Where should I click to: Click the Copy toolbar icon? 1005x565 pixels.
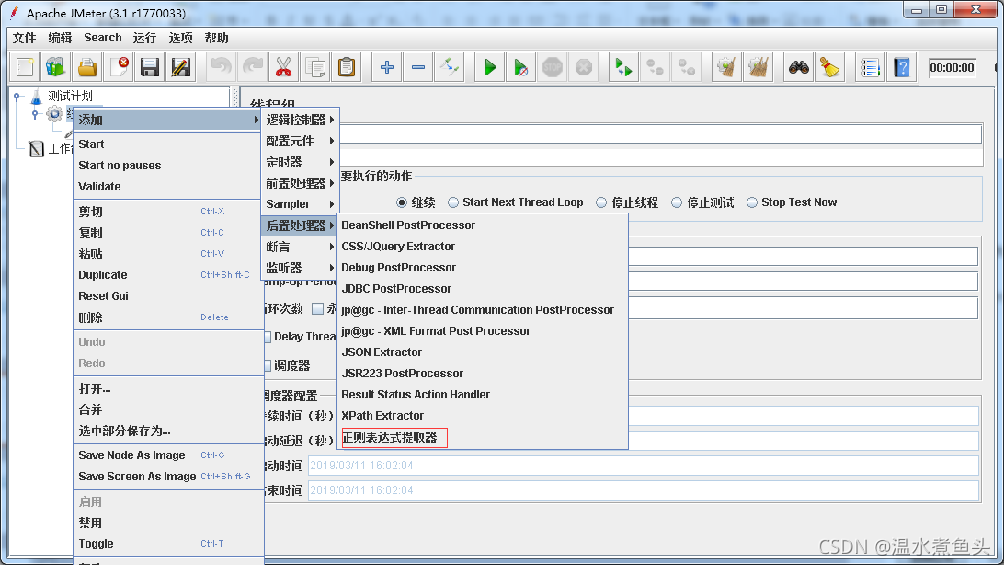(x=315, y=67)
